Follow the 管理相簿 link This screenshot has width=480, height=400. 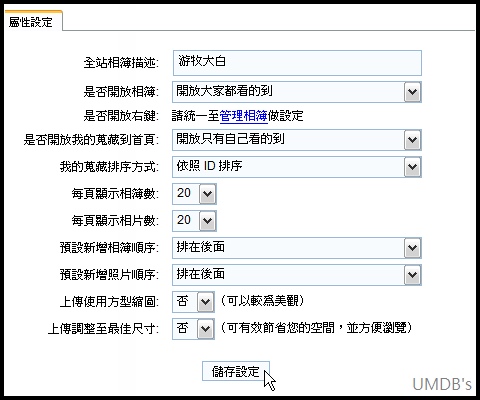[244, 116]
